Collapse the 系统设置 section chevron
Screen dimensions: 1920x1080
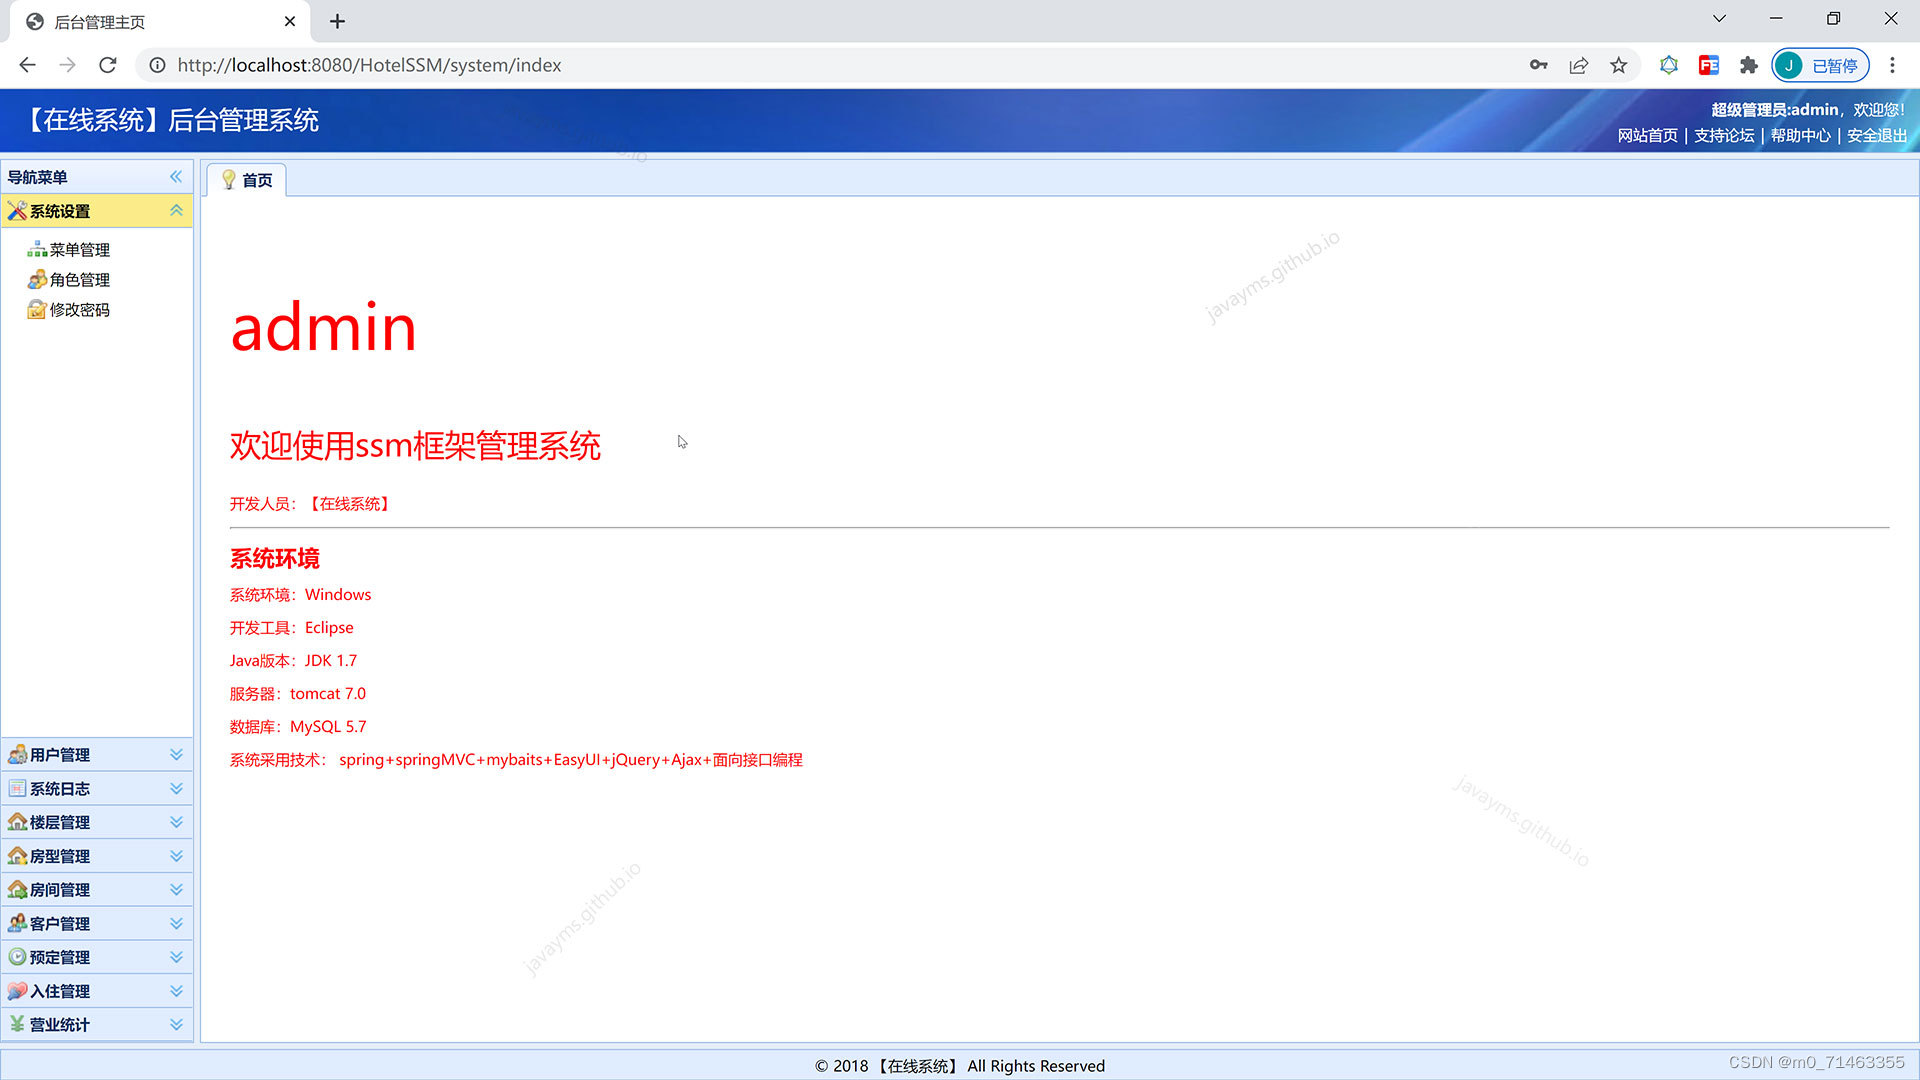[x=176, y=211]
